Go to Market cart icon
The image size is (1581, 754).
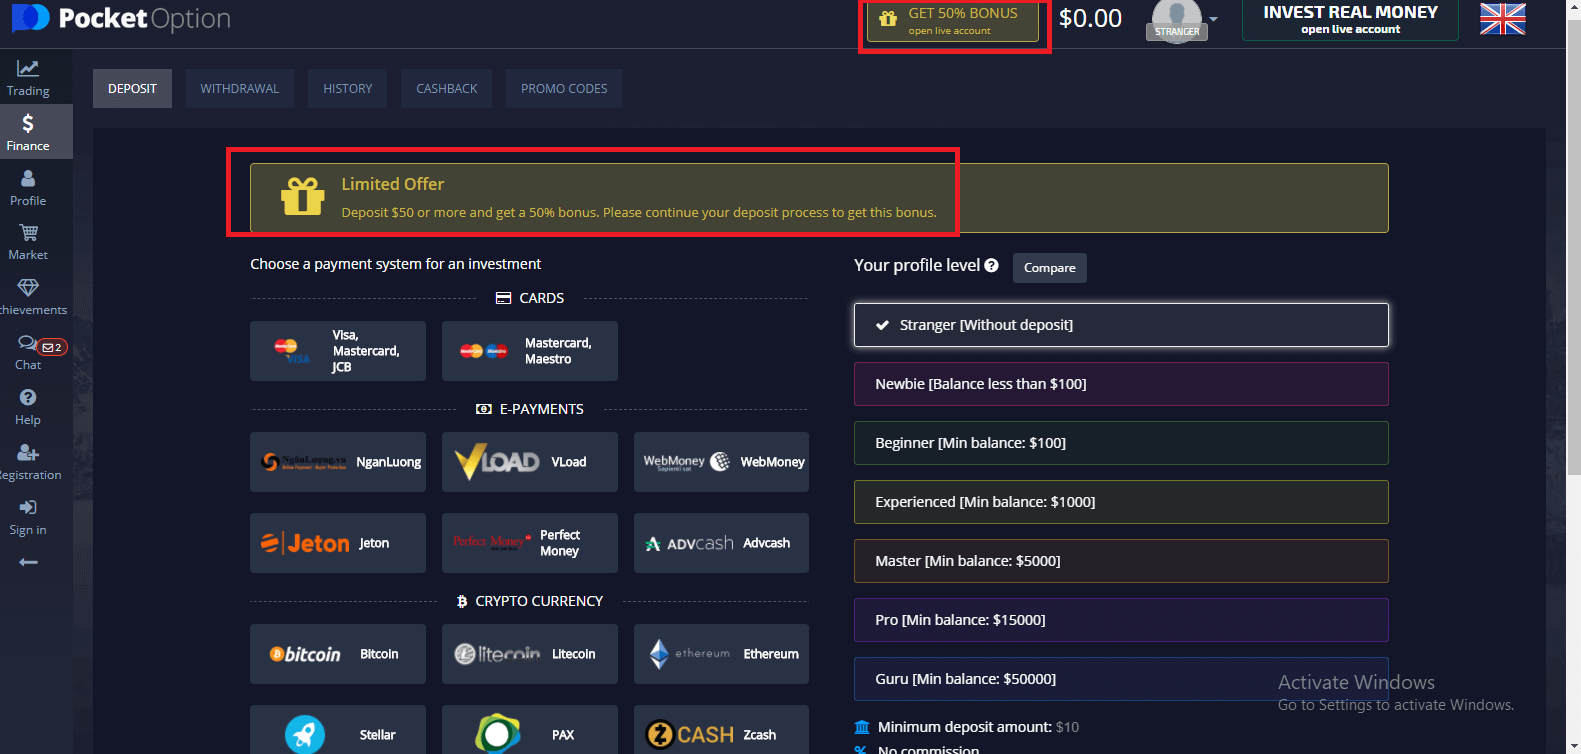28,241
